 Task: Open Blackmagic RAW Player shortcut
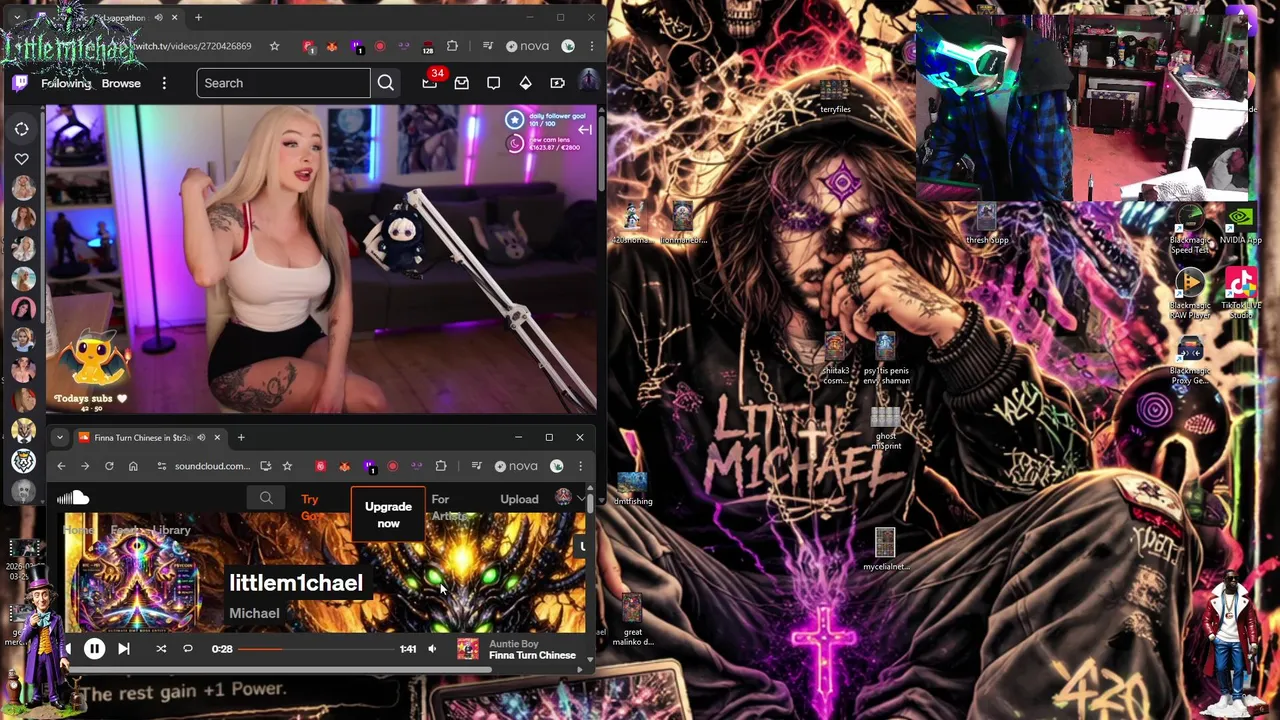pos(1190,294)
